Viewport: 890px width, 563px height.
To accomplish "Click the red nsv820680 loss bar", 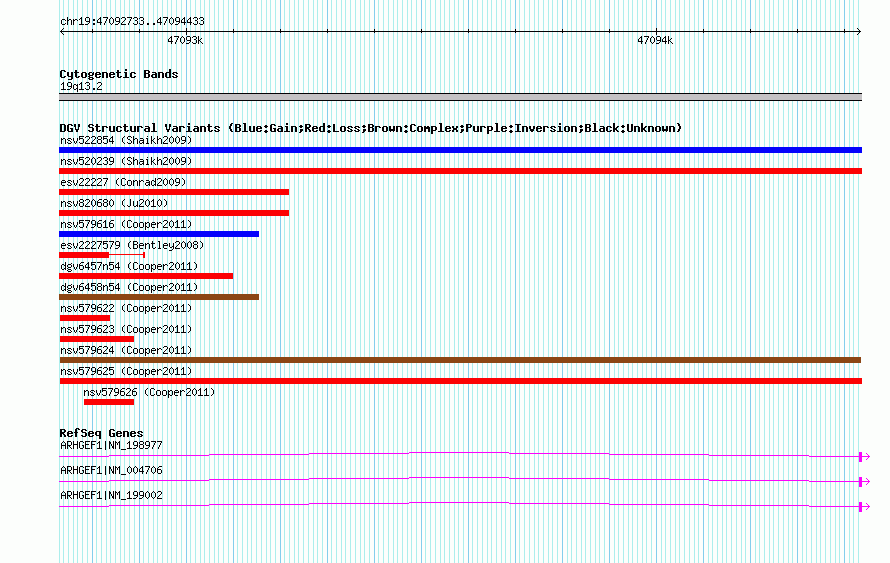I will coord(174,213).
